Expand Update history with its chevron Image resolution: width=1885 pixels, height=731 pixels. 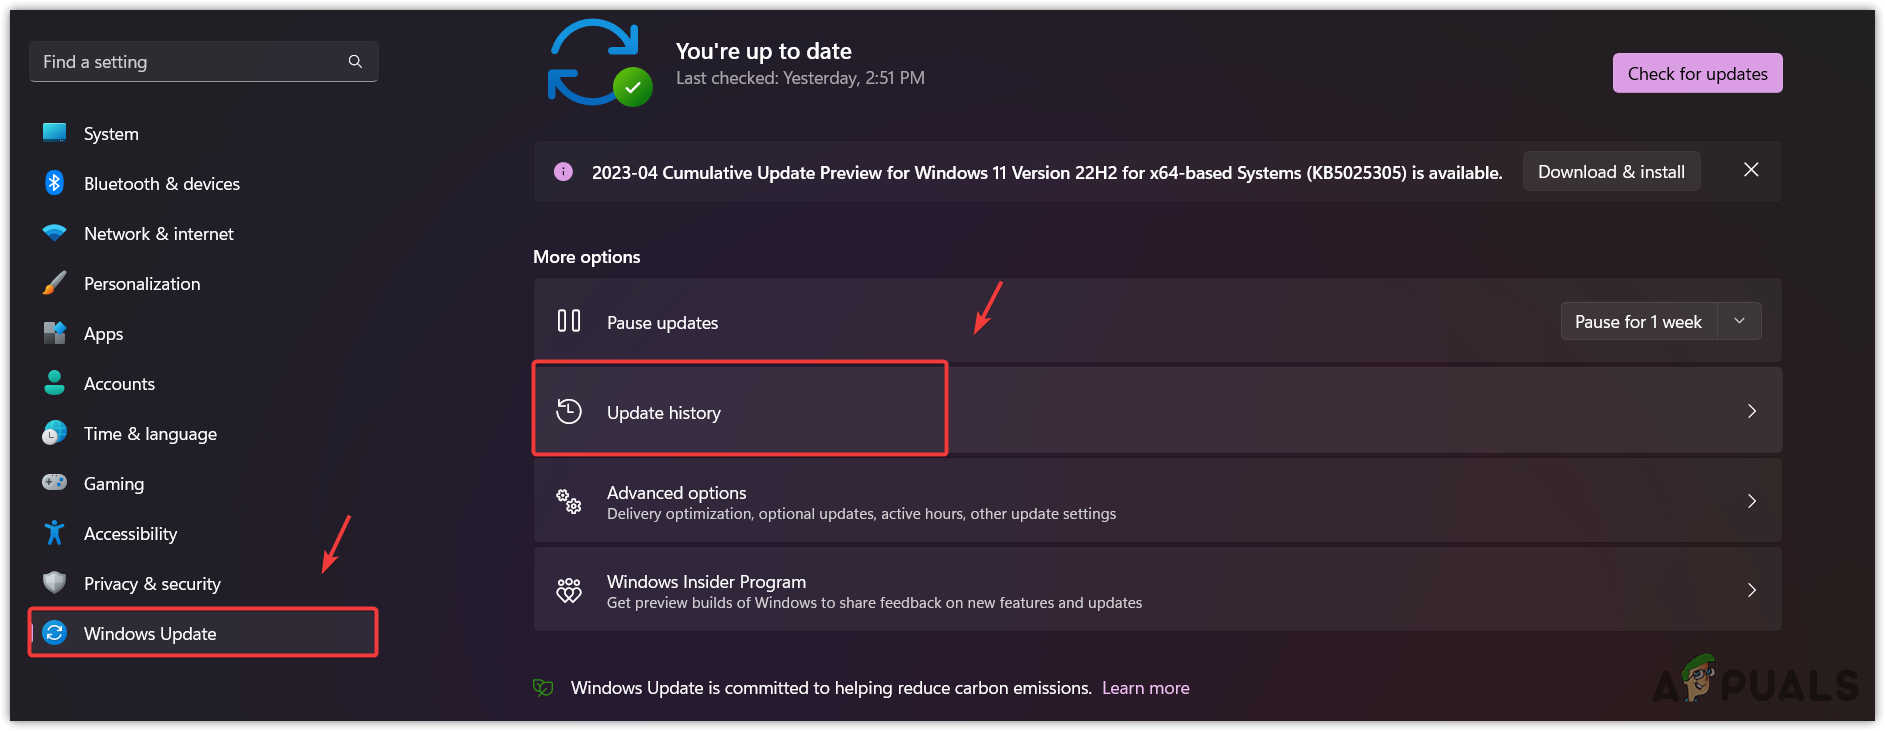point(1752,411)
